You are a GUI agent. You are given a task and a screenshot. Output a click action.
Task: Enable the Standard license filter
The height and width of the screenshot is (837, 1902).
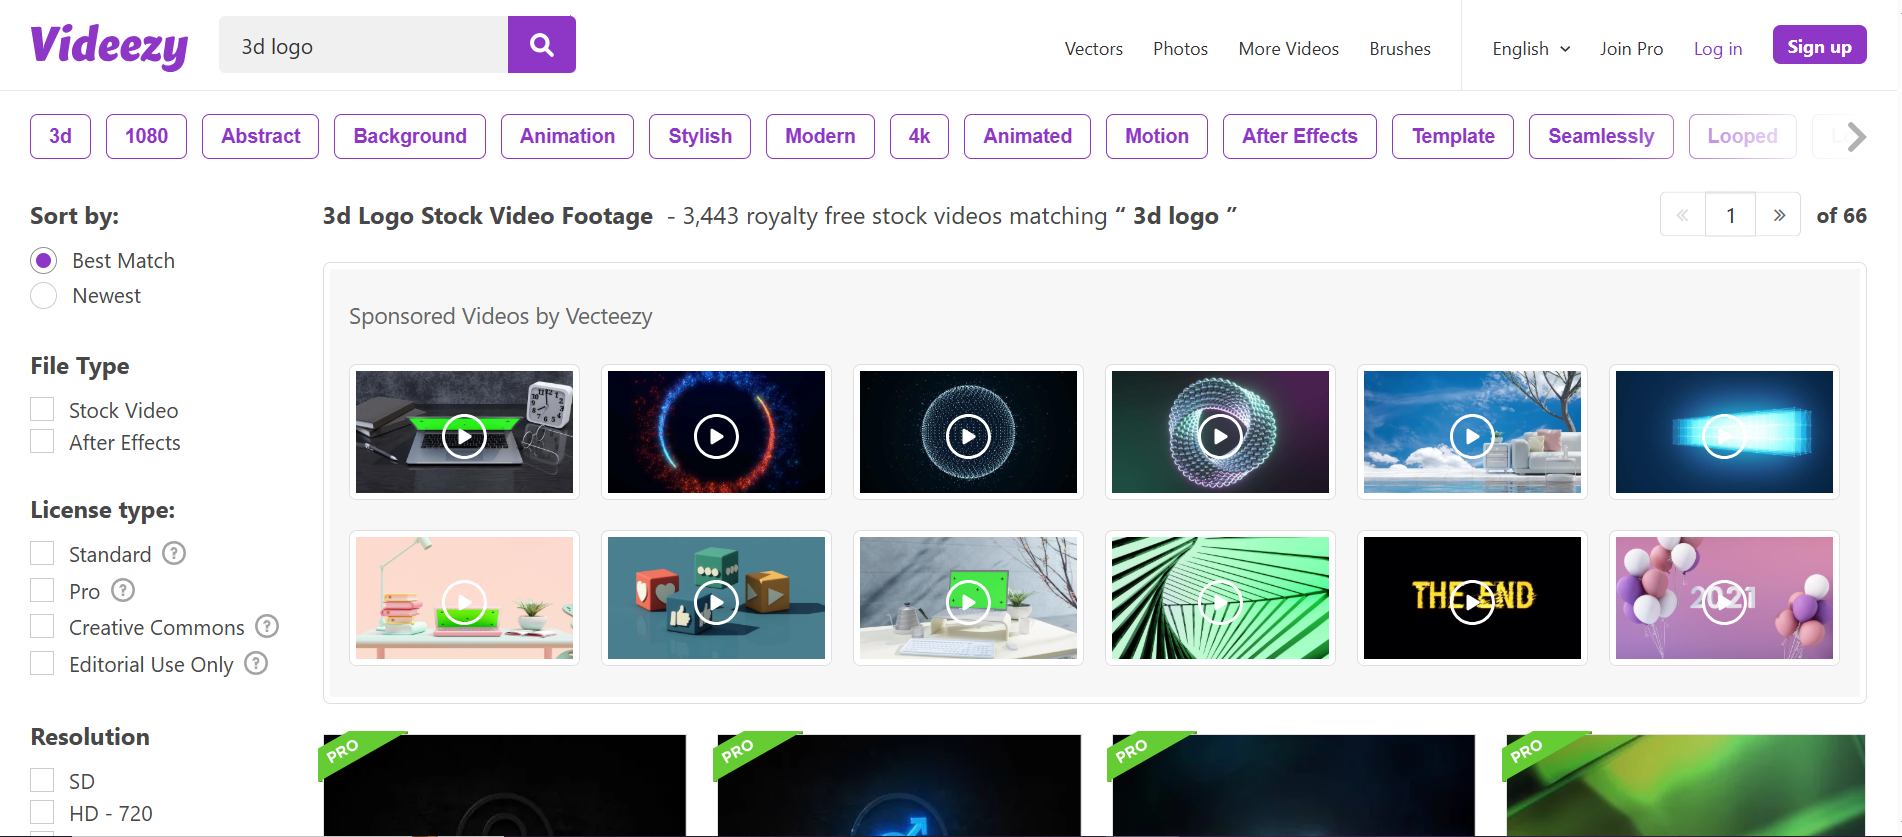coord(42,553)
